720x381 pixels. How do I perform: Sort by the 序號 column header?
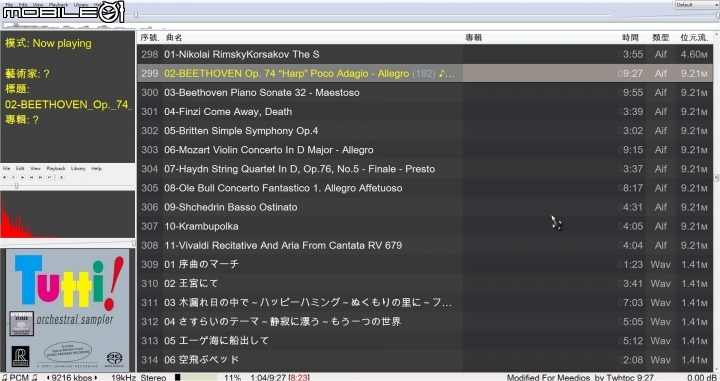(x=150, y=38)
